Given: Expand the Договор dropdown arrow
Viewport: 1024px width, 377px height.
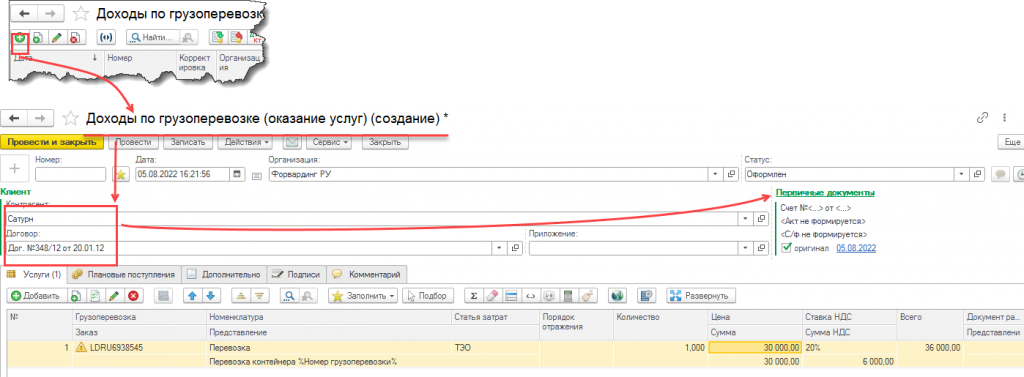Looking at the screenshot, I should click(x=500, y=248).
